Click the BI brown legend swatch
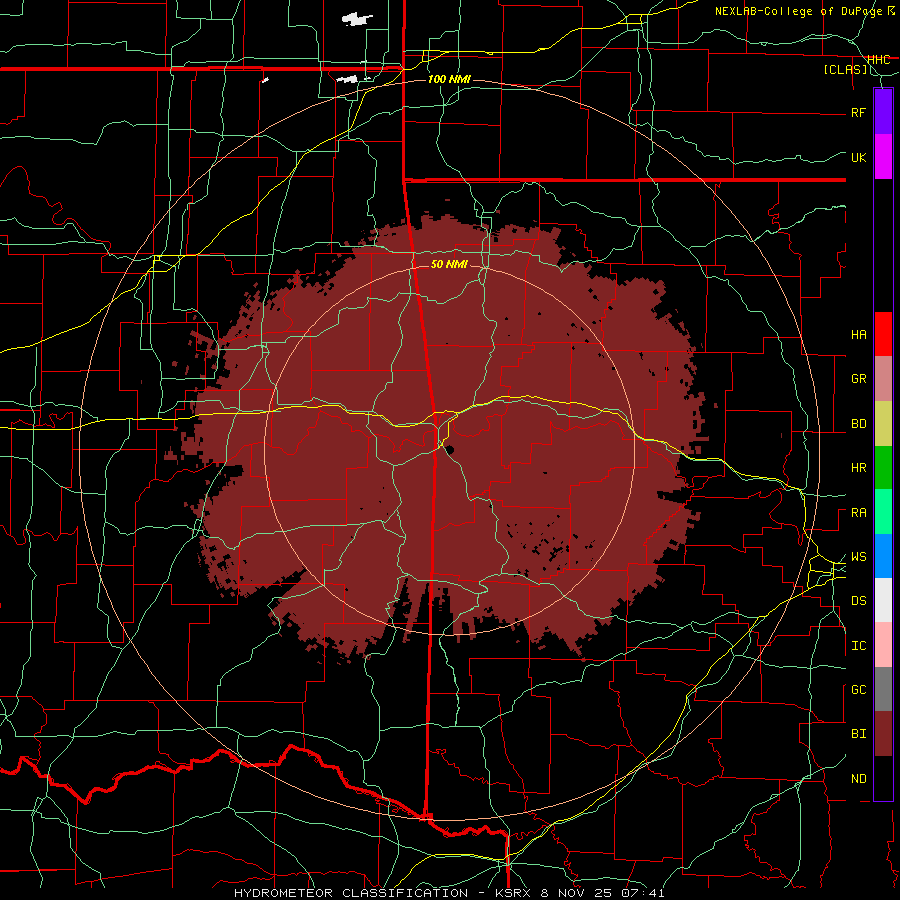Viewport: 900px width, 900px height. 883,734
